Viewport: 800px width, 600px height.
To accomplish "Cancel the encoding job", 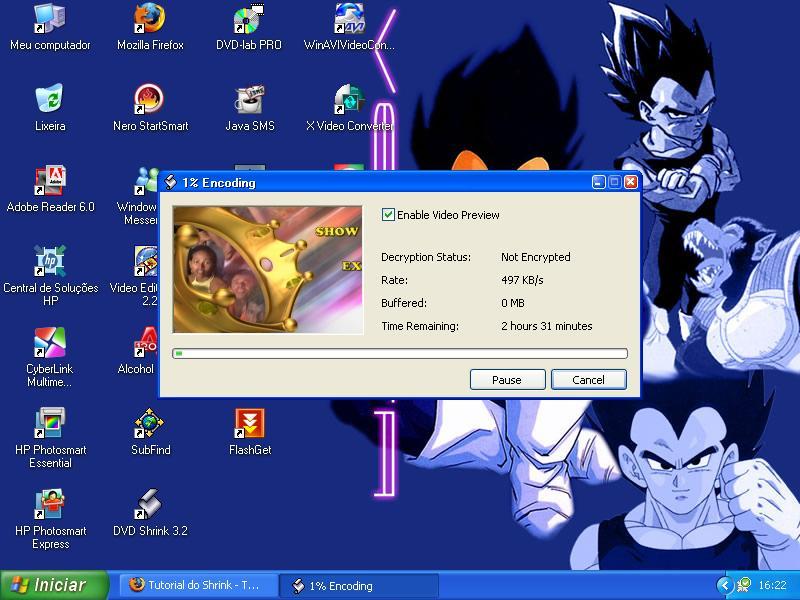I will coord(588,380).
